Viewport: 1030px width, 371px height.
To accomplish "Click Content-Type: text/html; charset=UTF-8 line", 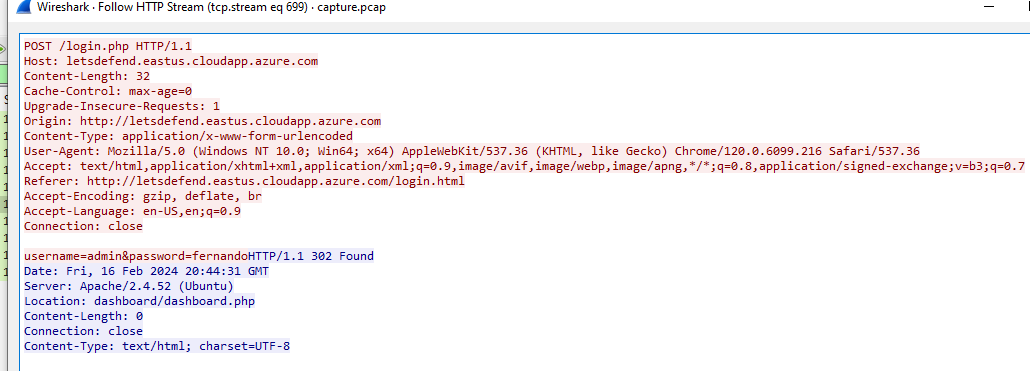I will (157, 346).
